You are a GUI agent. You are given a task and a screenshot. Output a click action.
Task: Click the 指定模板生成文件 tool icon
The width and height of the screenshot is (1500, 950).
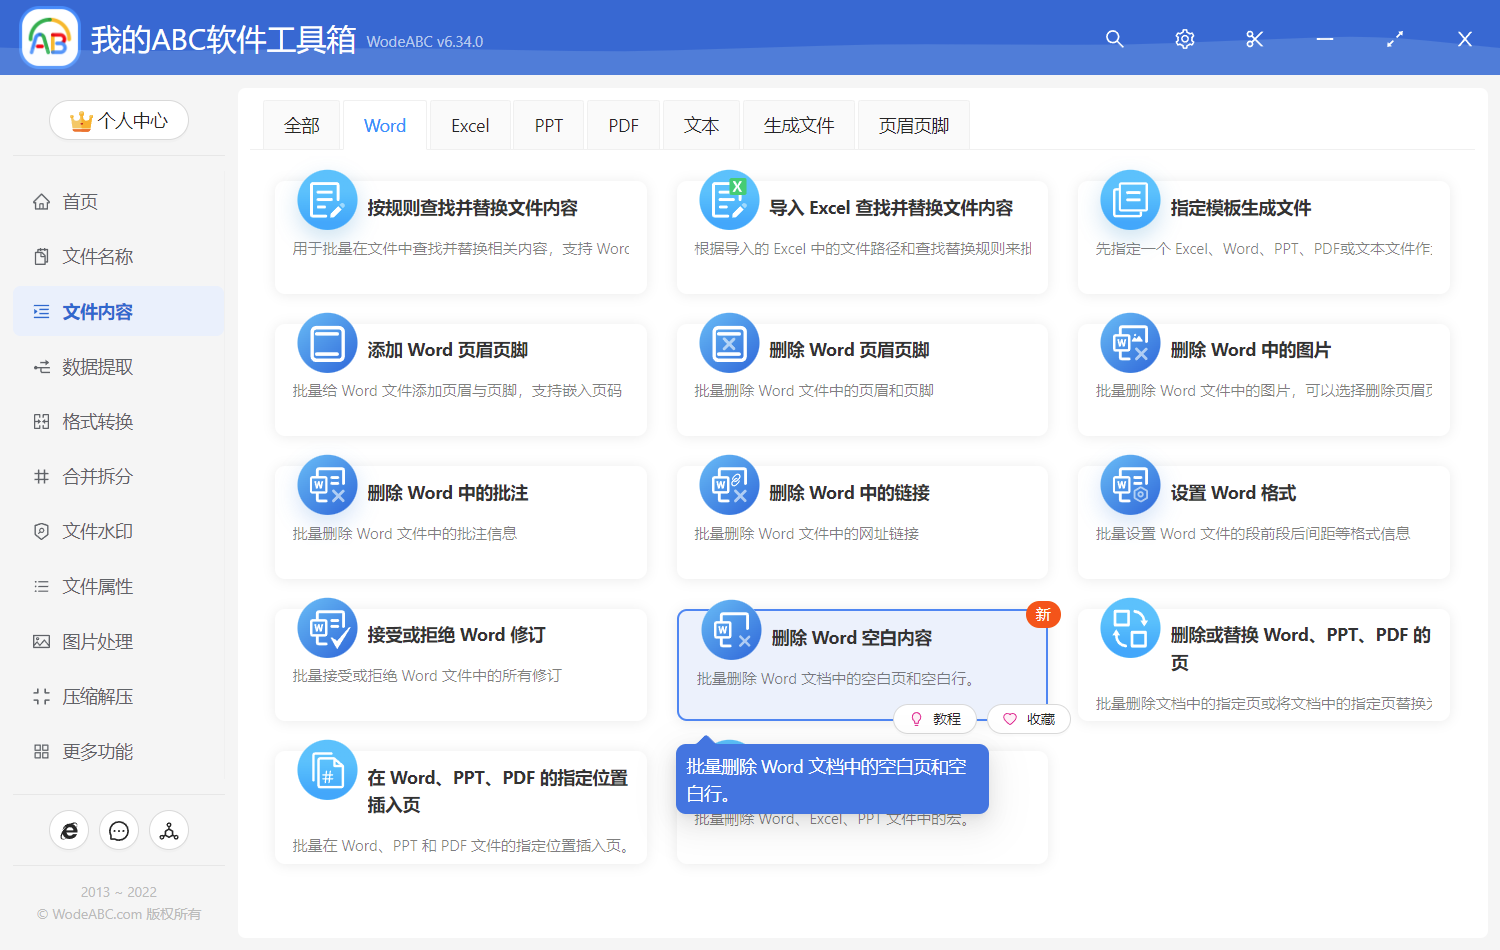pyautogui.click(x=1129, y=199)
